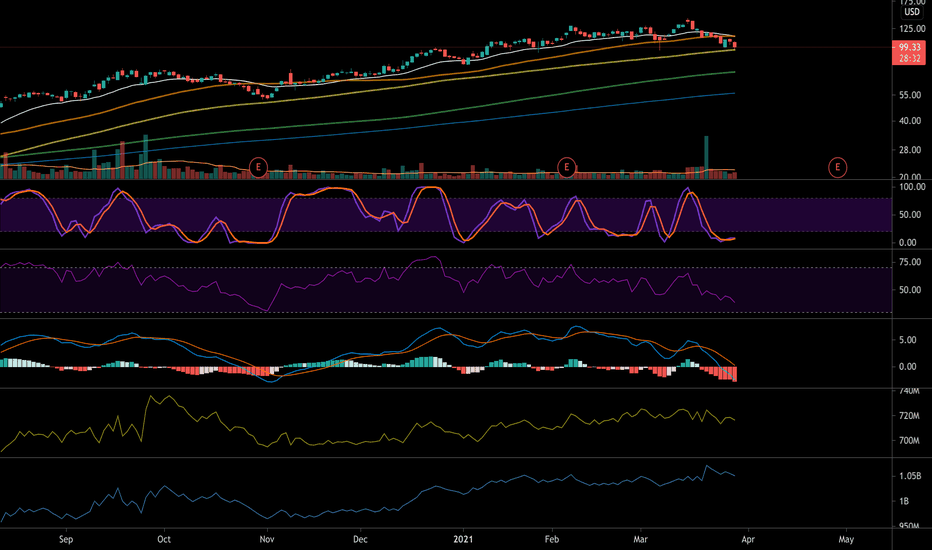Click the Apr date label
Viewport: 932px width, 550px height.
click(748, 539)
